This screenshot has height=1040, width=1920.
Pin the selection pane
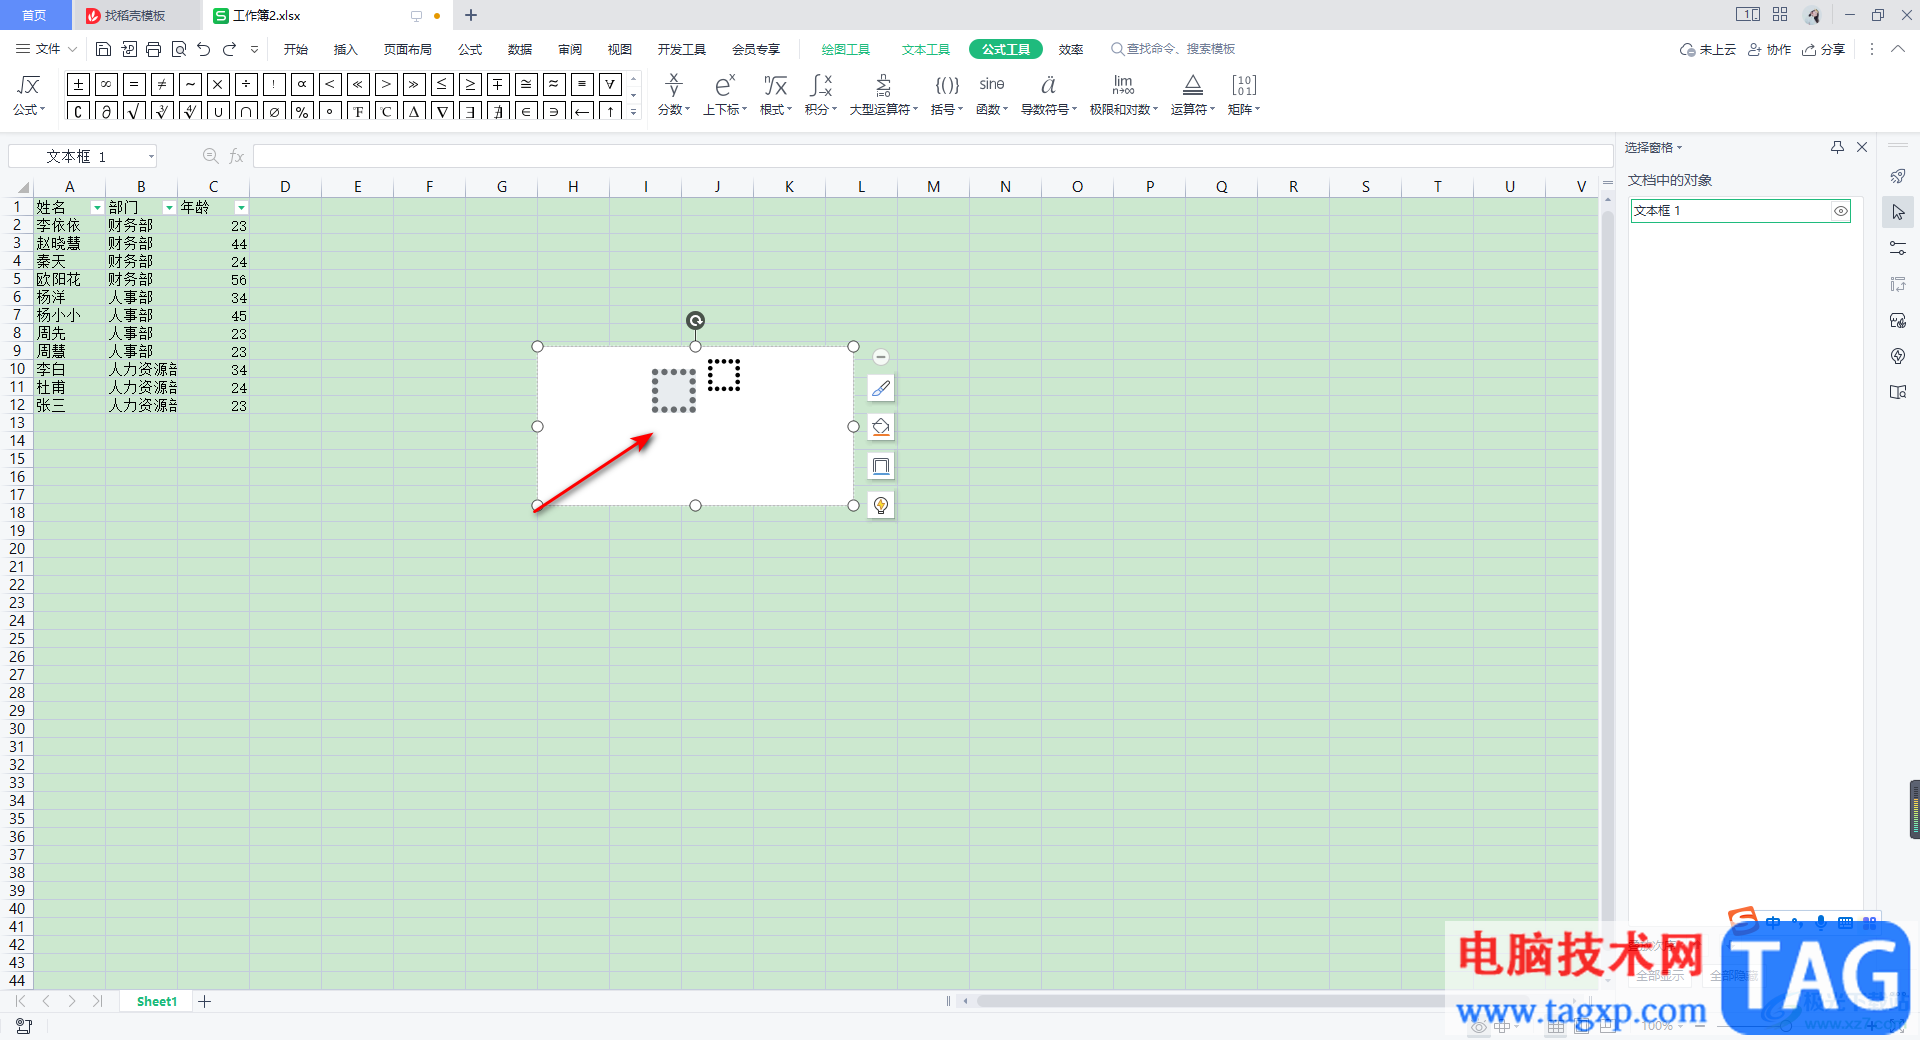[1837, 147]
